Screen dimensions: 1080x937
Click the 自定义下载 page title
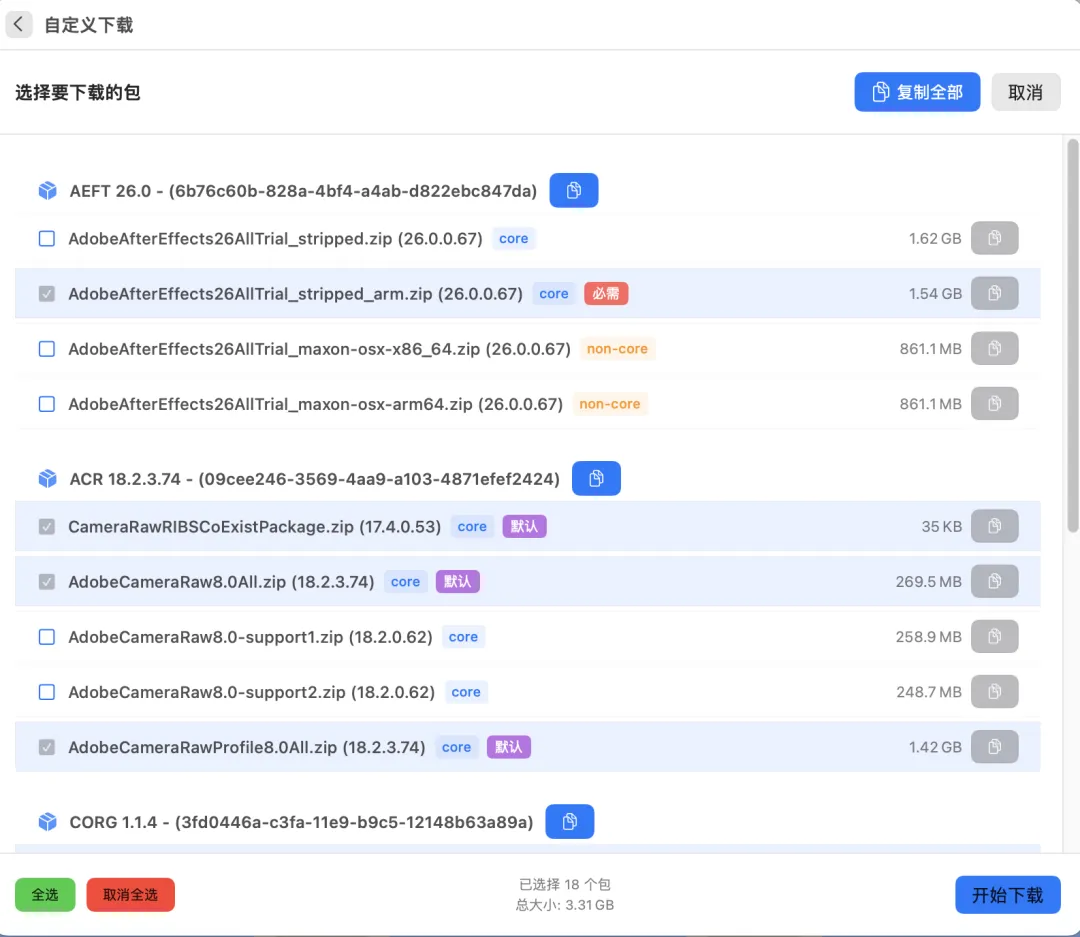(88, 25)
